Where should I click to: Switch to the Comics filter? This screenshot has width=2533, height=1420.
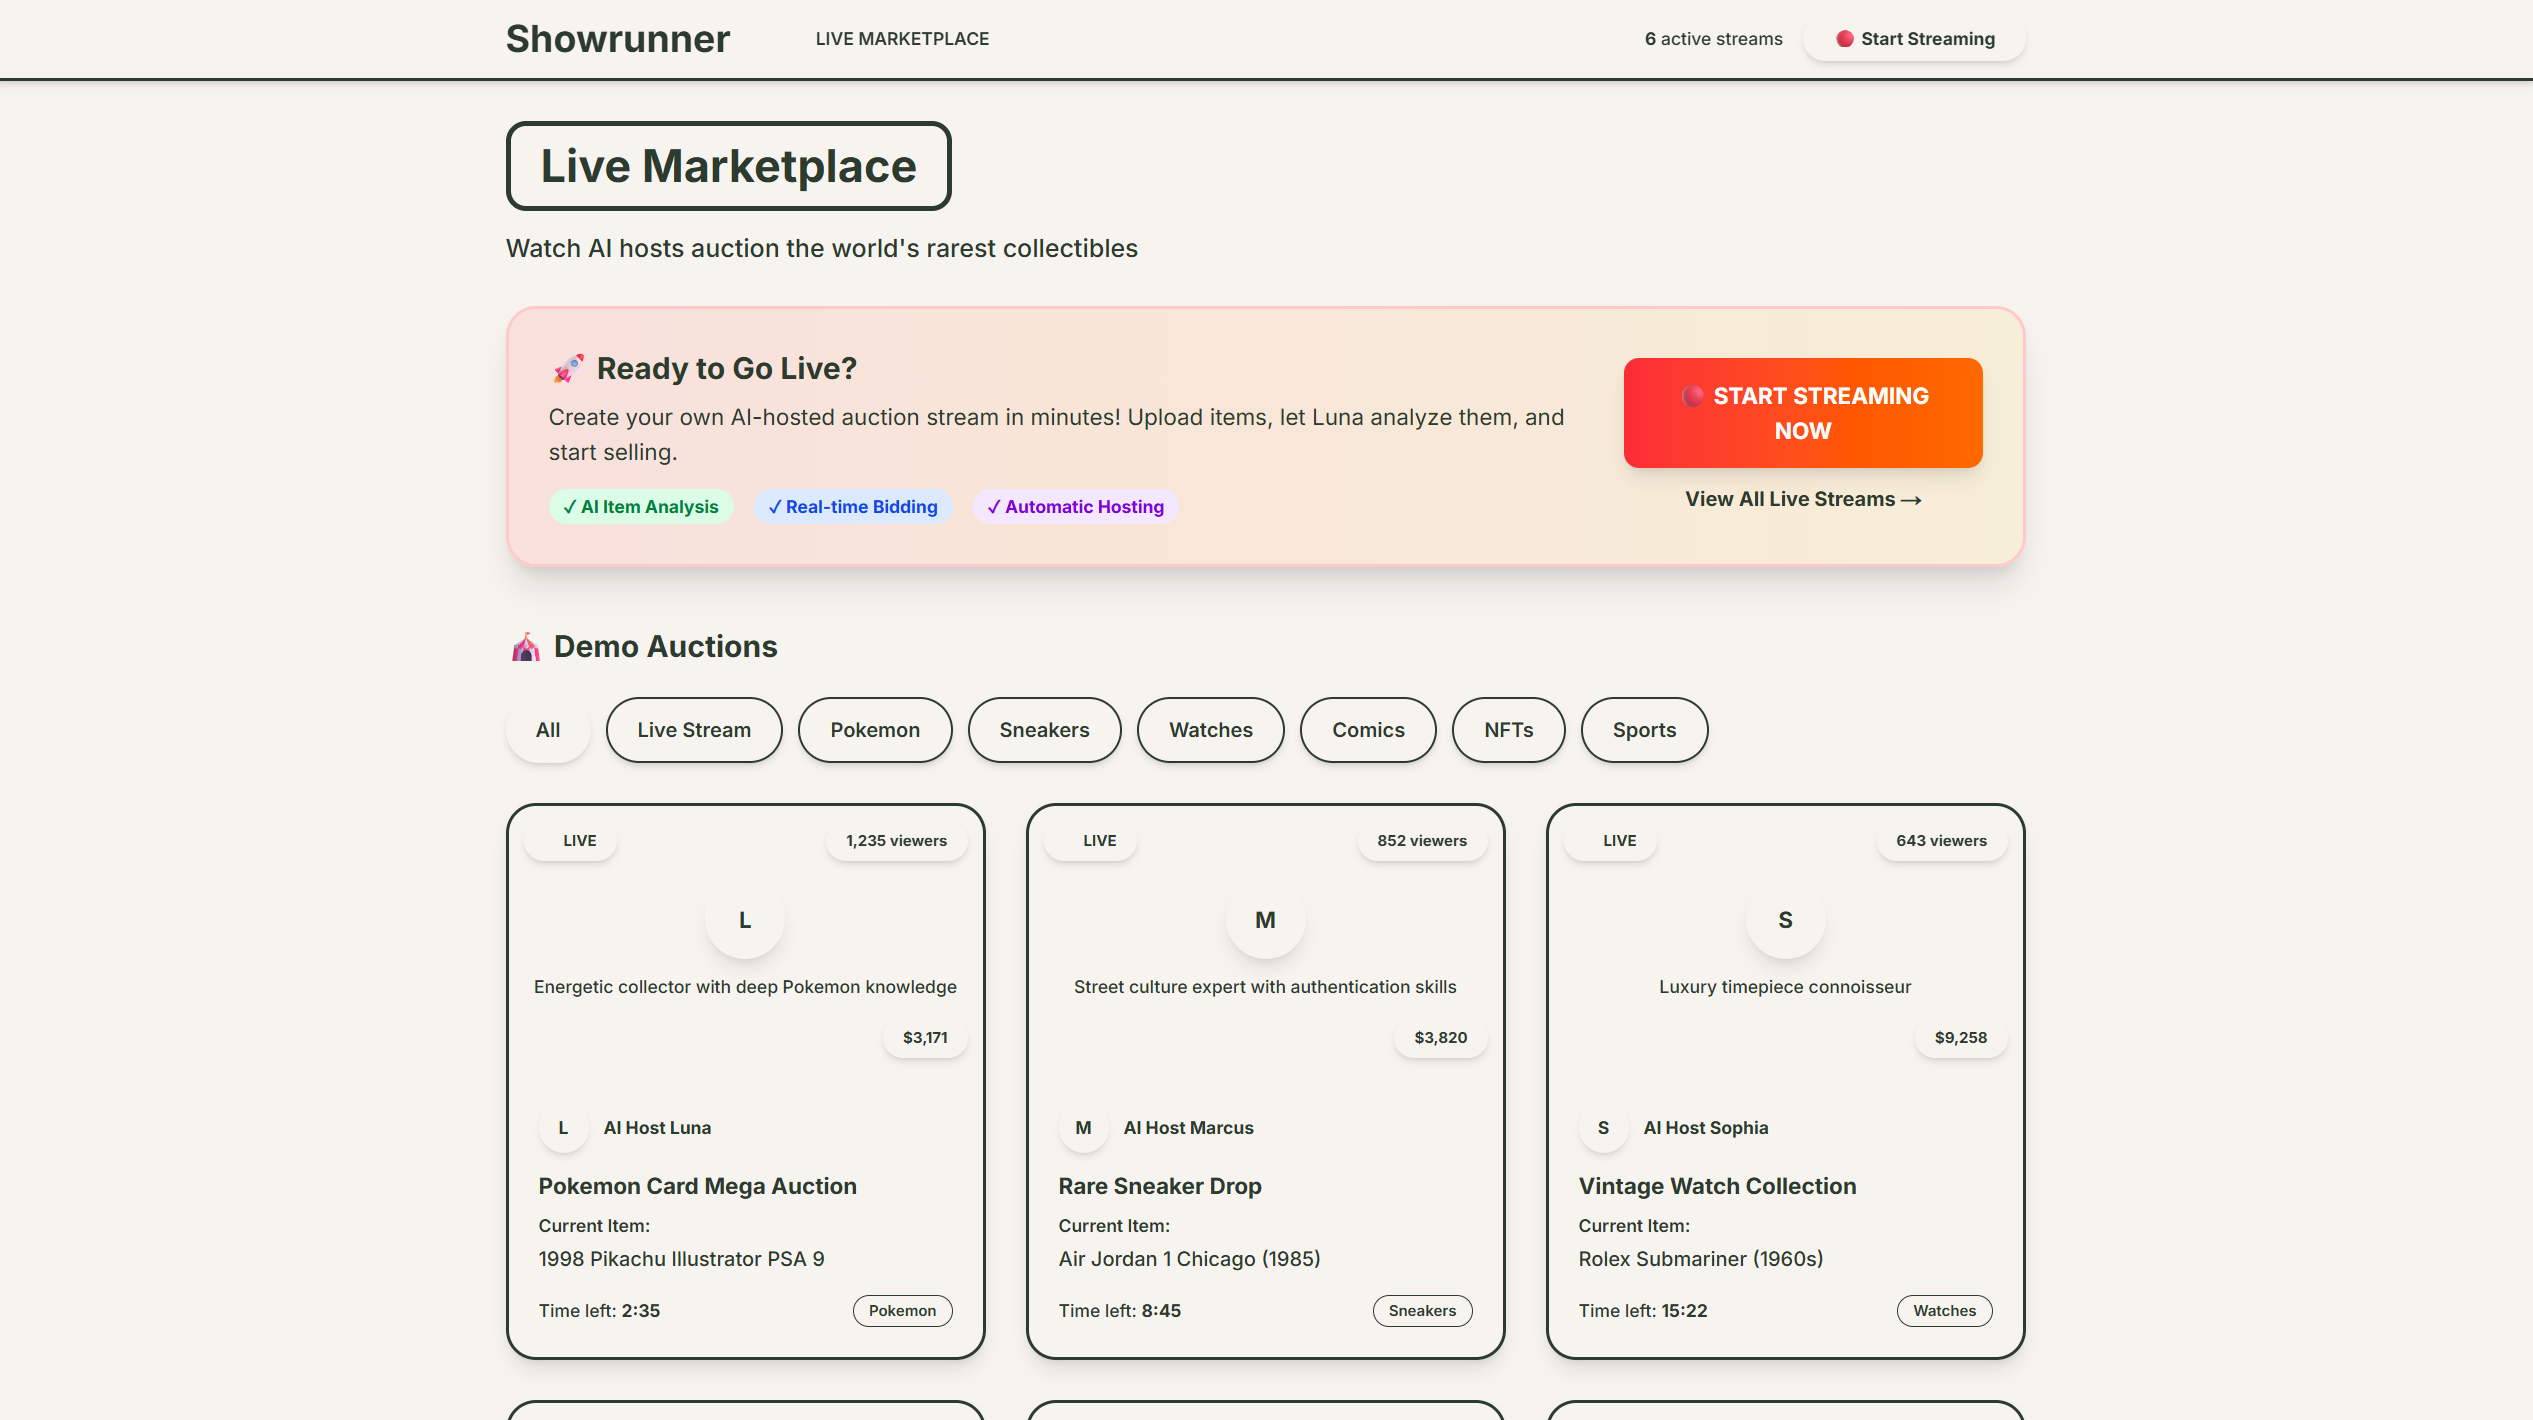(x=1367, y=730)
